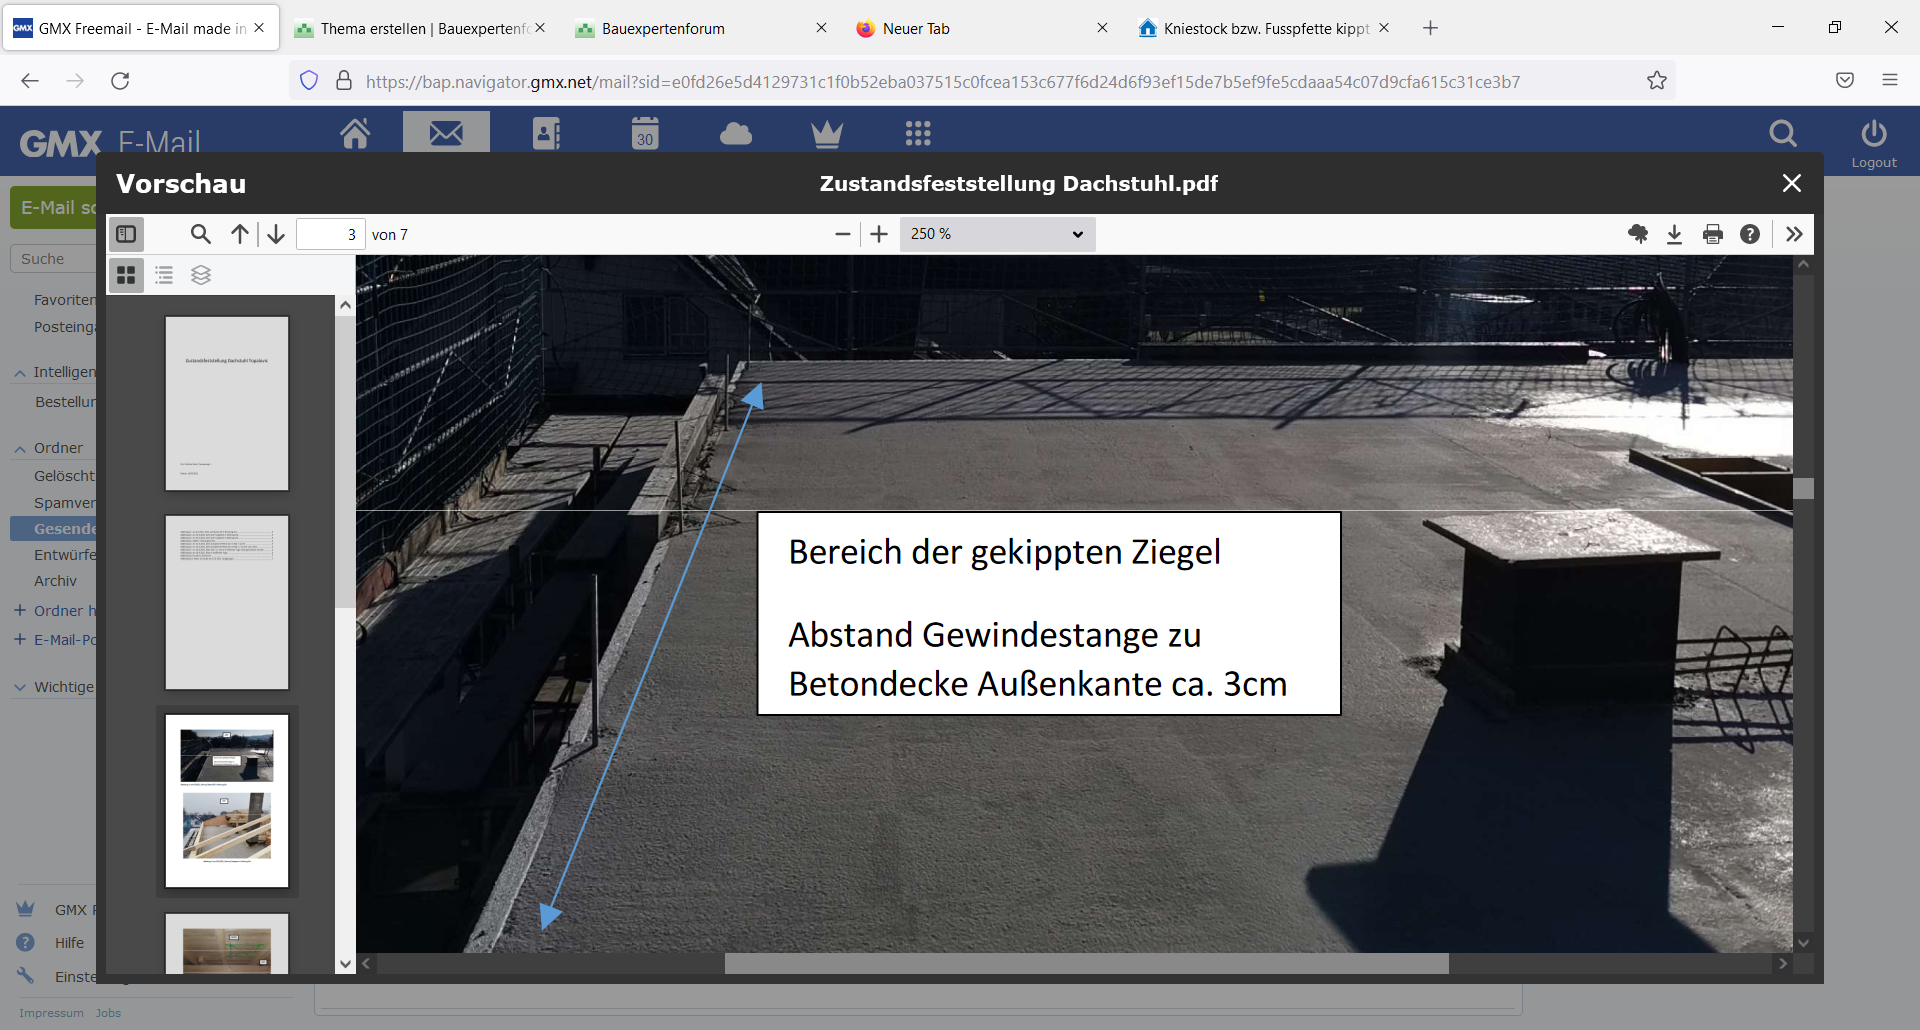
Task: Click the forward button in browser
Action: click(75, 81)
